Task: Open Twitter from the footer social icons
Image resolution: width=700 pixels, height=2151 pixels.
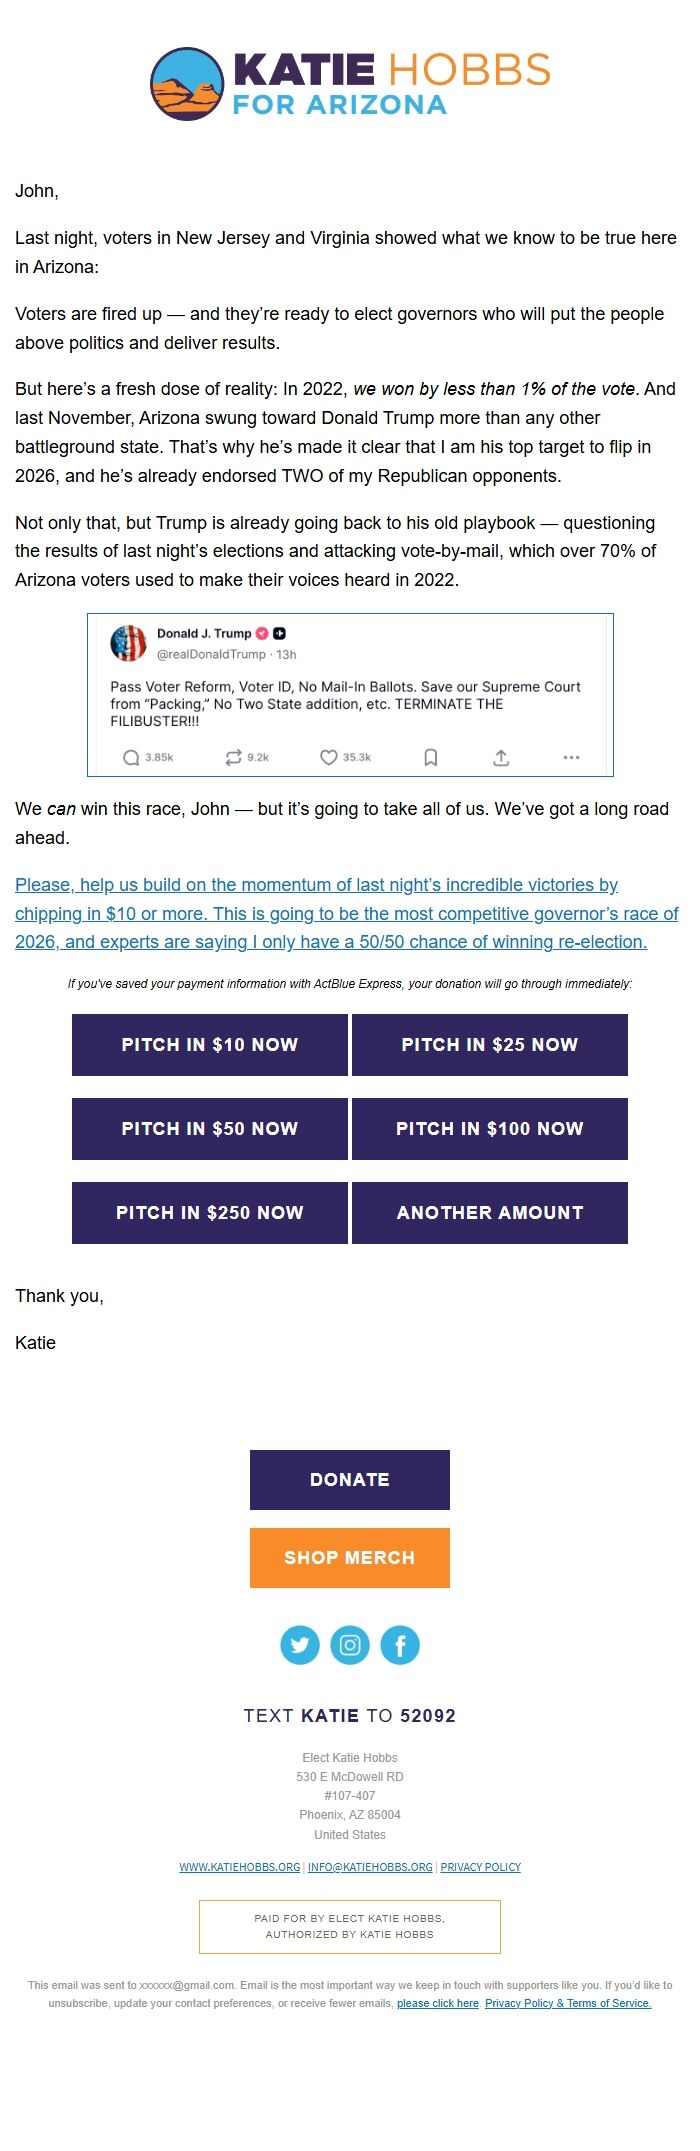Action: [300, 1644]
